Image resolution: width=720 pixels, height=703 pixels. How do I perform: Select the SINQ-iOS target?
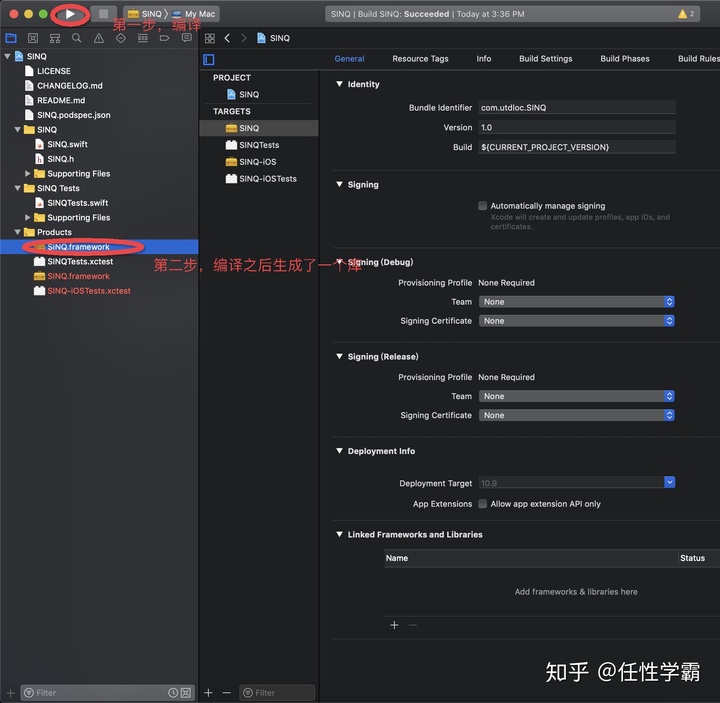259,162
